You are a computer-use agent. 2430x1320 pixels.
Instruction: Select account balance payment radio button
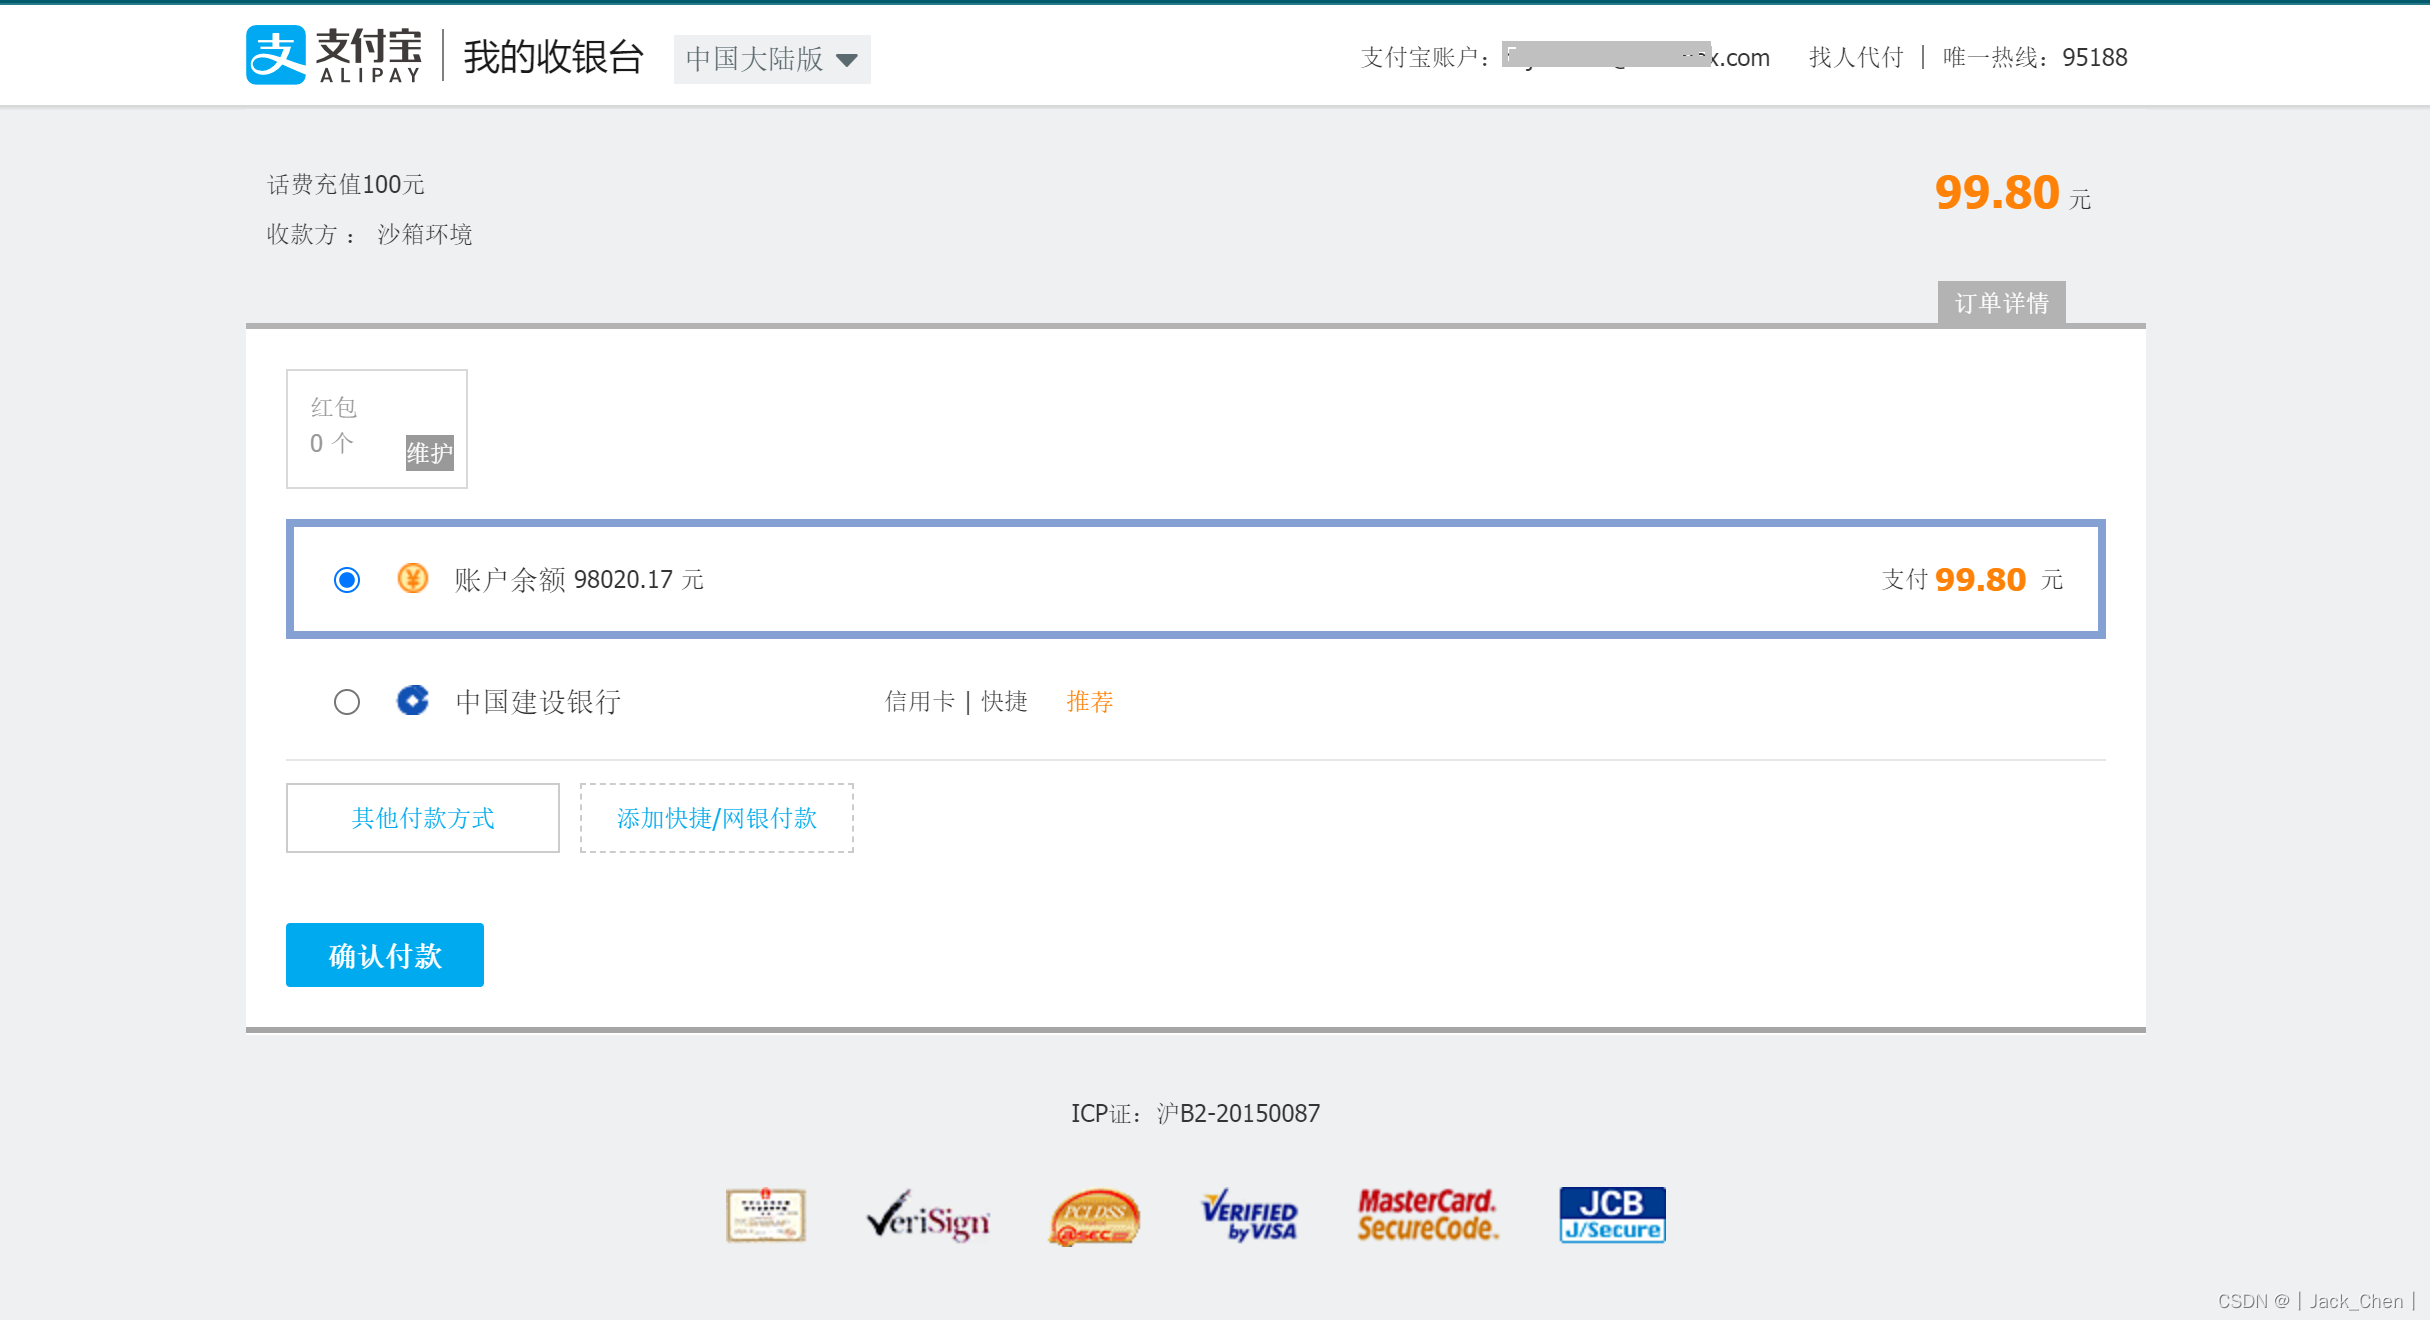347,580
